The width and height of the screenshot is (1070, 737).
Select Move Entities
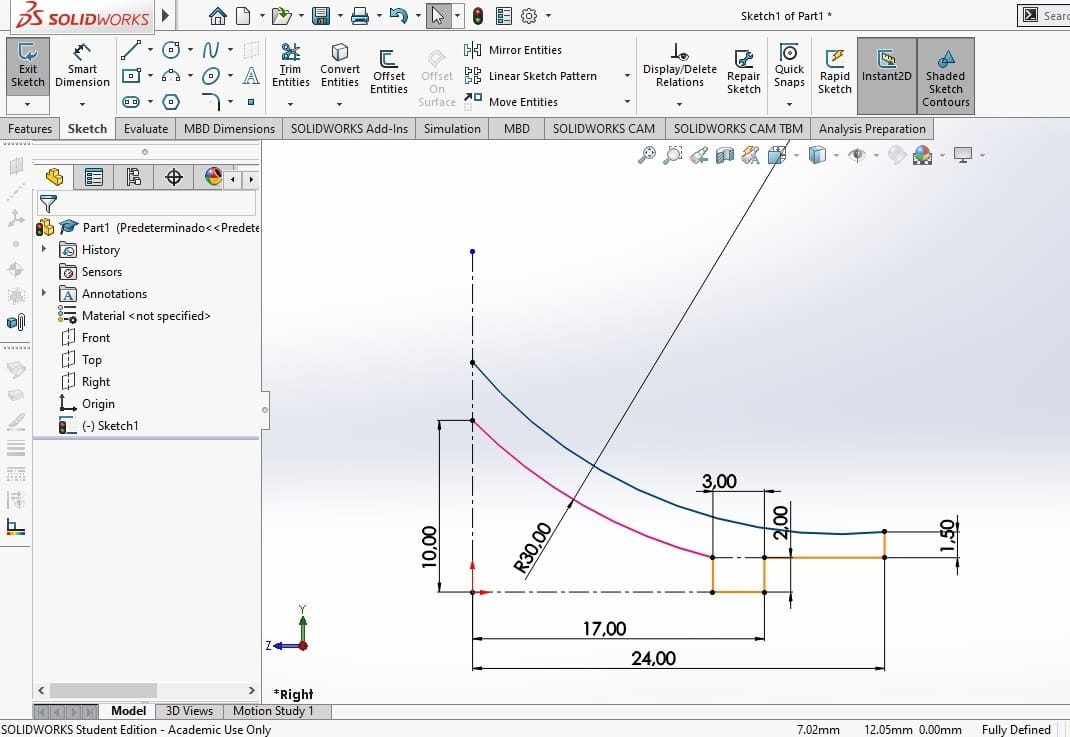click(x=511, y=102)
